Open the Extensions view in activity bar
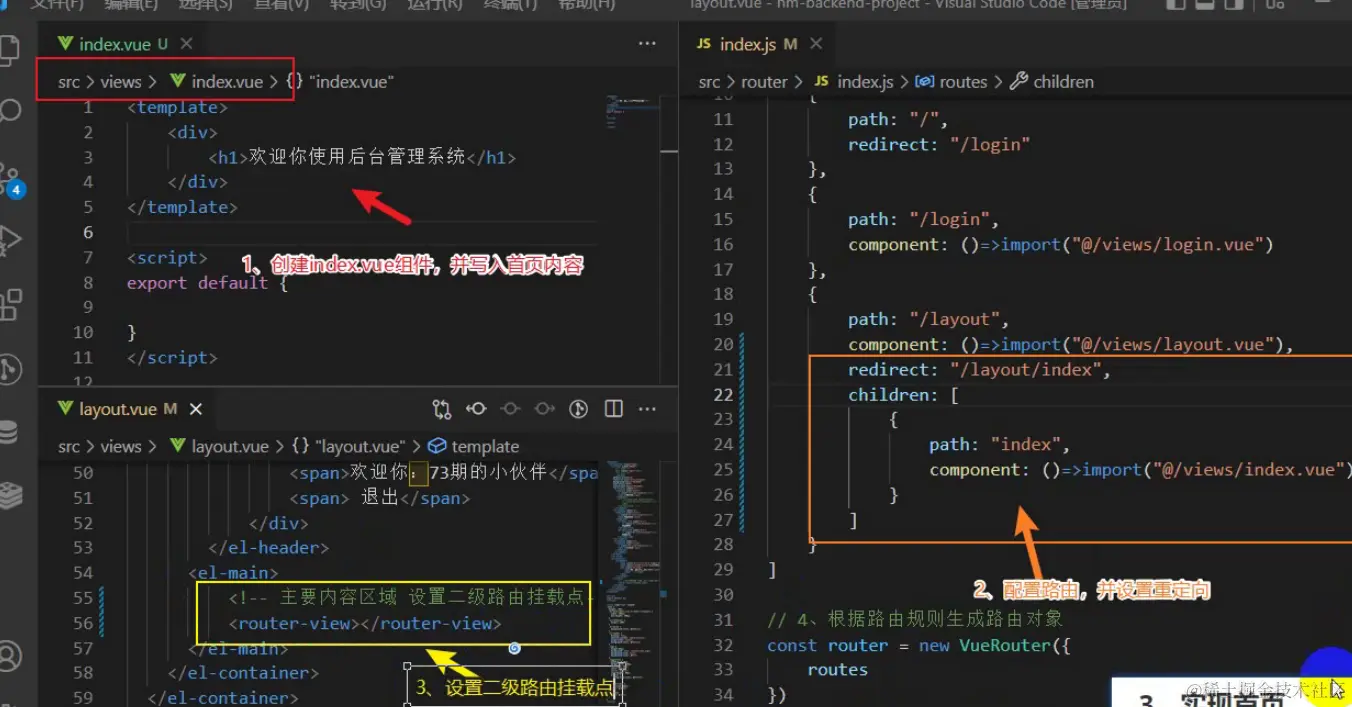The image size is (1352, 707). 10,304
